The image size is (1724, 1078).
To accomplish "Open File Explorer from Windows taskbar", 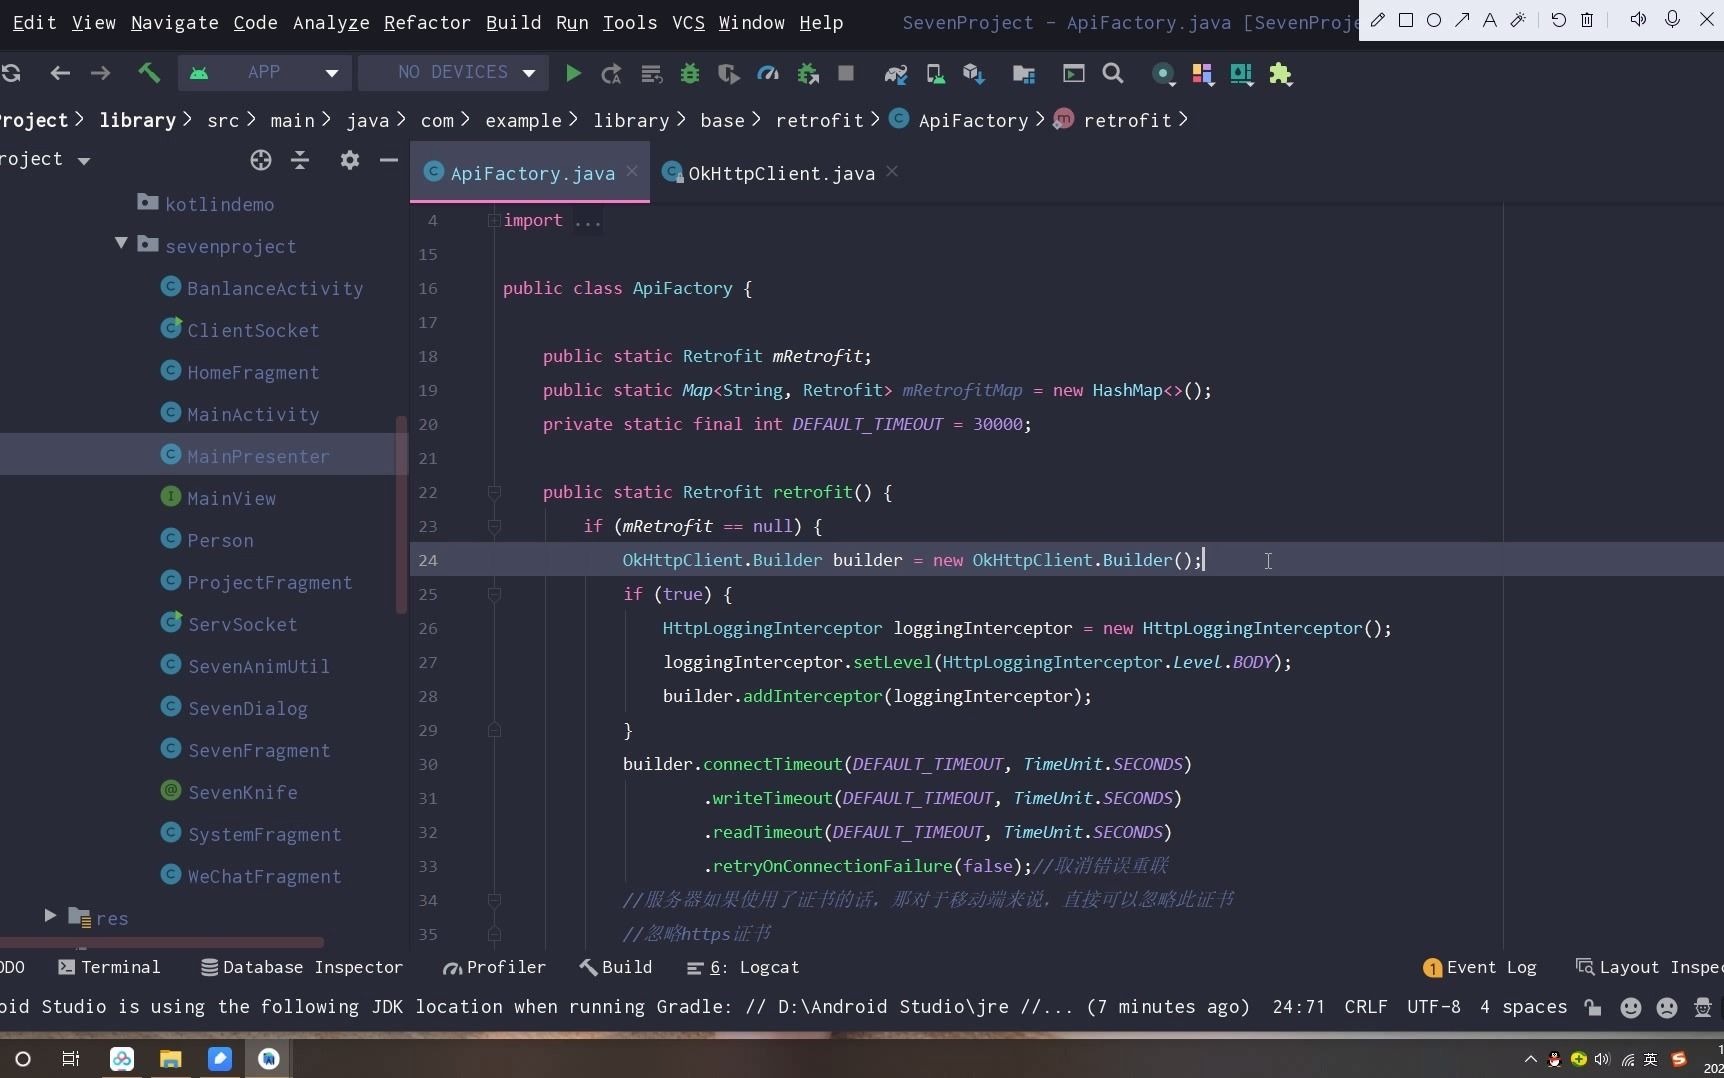I will (x=170, y=1059).
